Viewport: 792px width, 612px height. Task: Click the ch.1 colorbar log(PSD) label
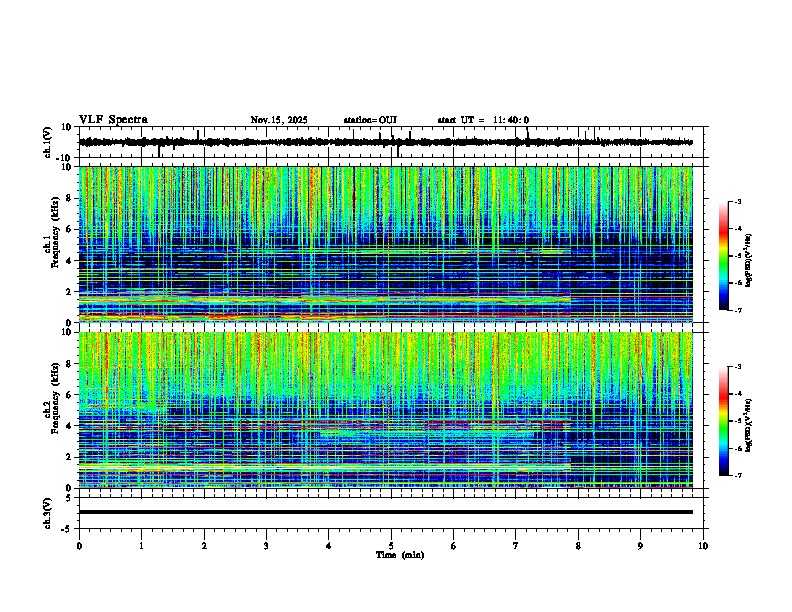click(x=749, y=261)
